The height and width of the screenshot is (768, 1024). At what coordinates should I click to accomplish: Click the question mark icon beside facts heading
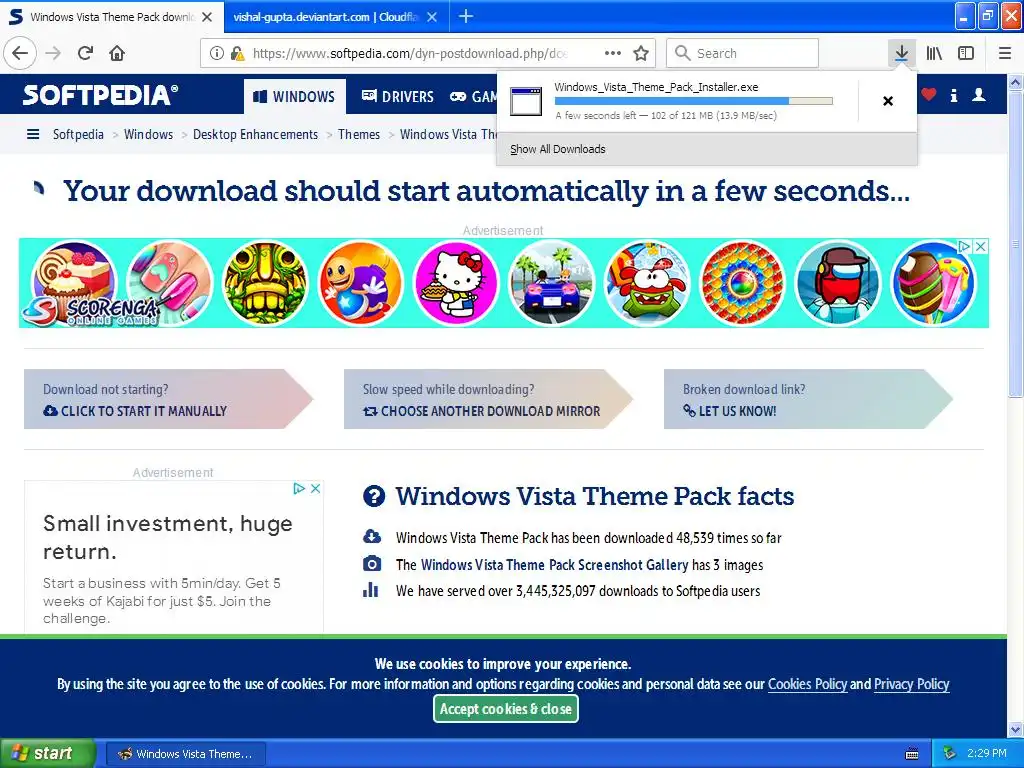tap(374, 496)
